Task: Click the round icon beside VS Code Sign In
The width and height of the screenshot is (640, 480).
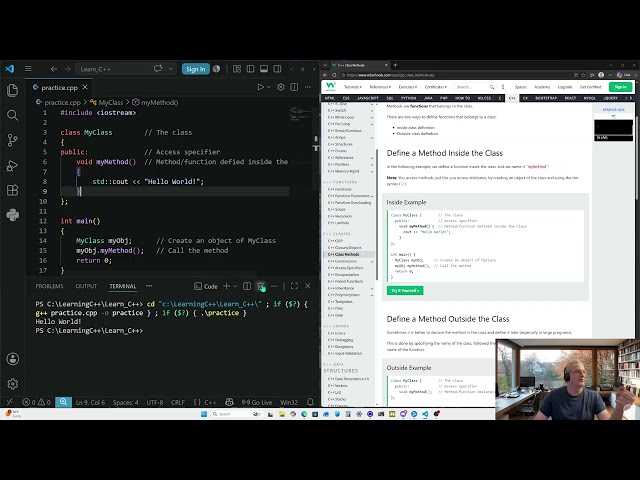Action: (x=217, y=69)
